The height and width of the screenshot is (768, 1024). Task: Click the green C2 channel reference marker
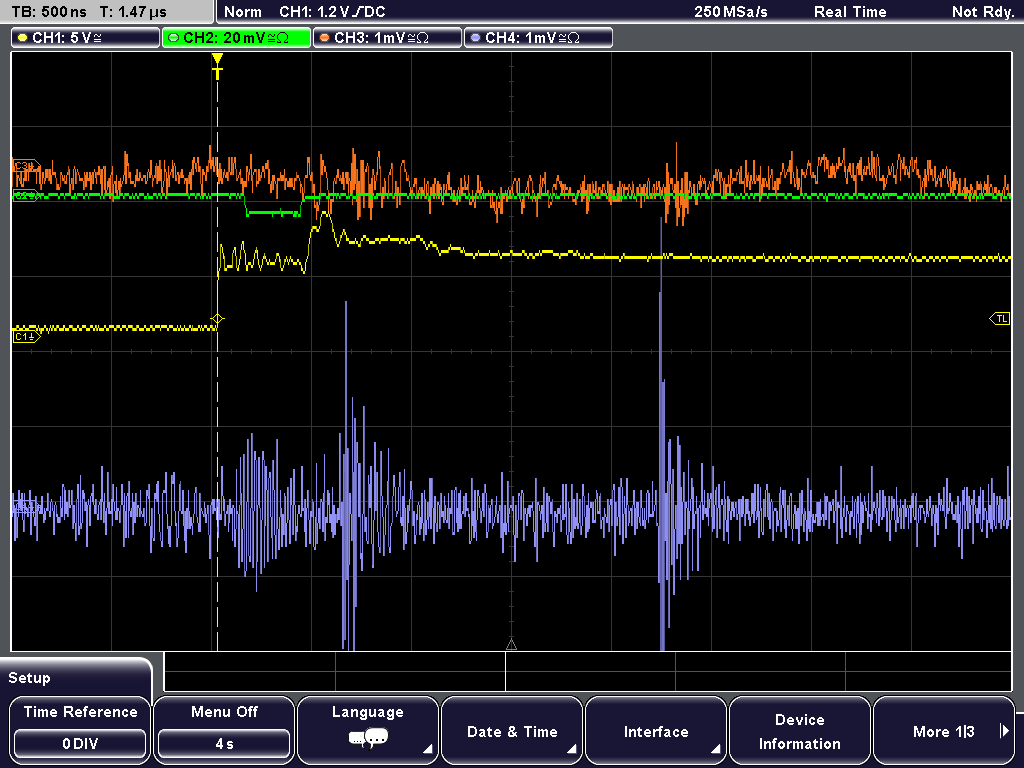click(x=26, y=195)
